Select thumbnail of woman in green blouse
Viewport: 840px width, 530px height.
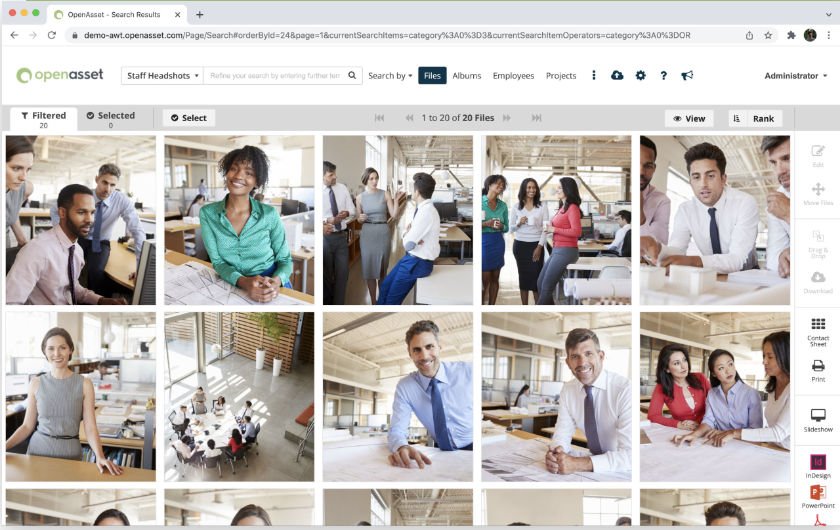pos(239,220)
